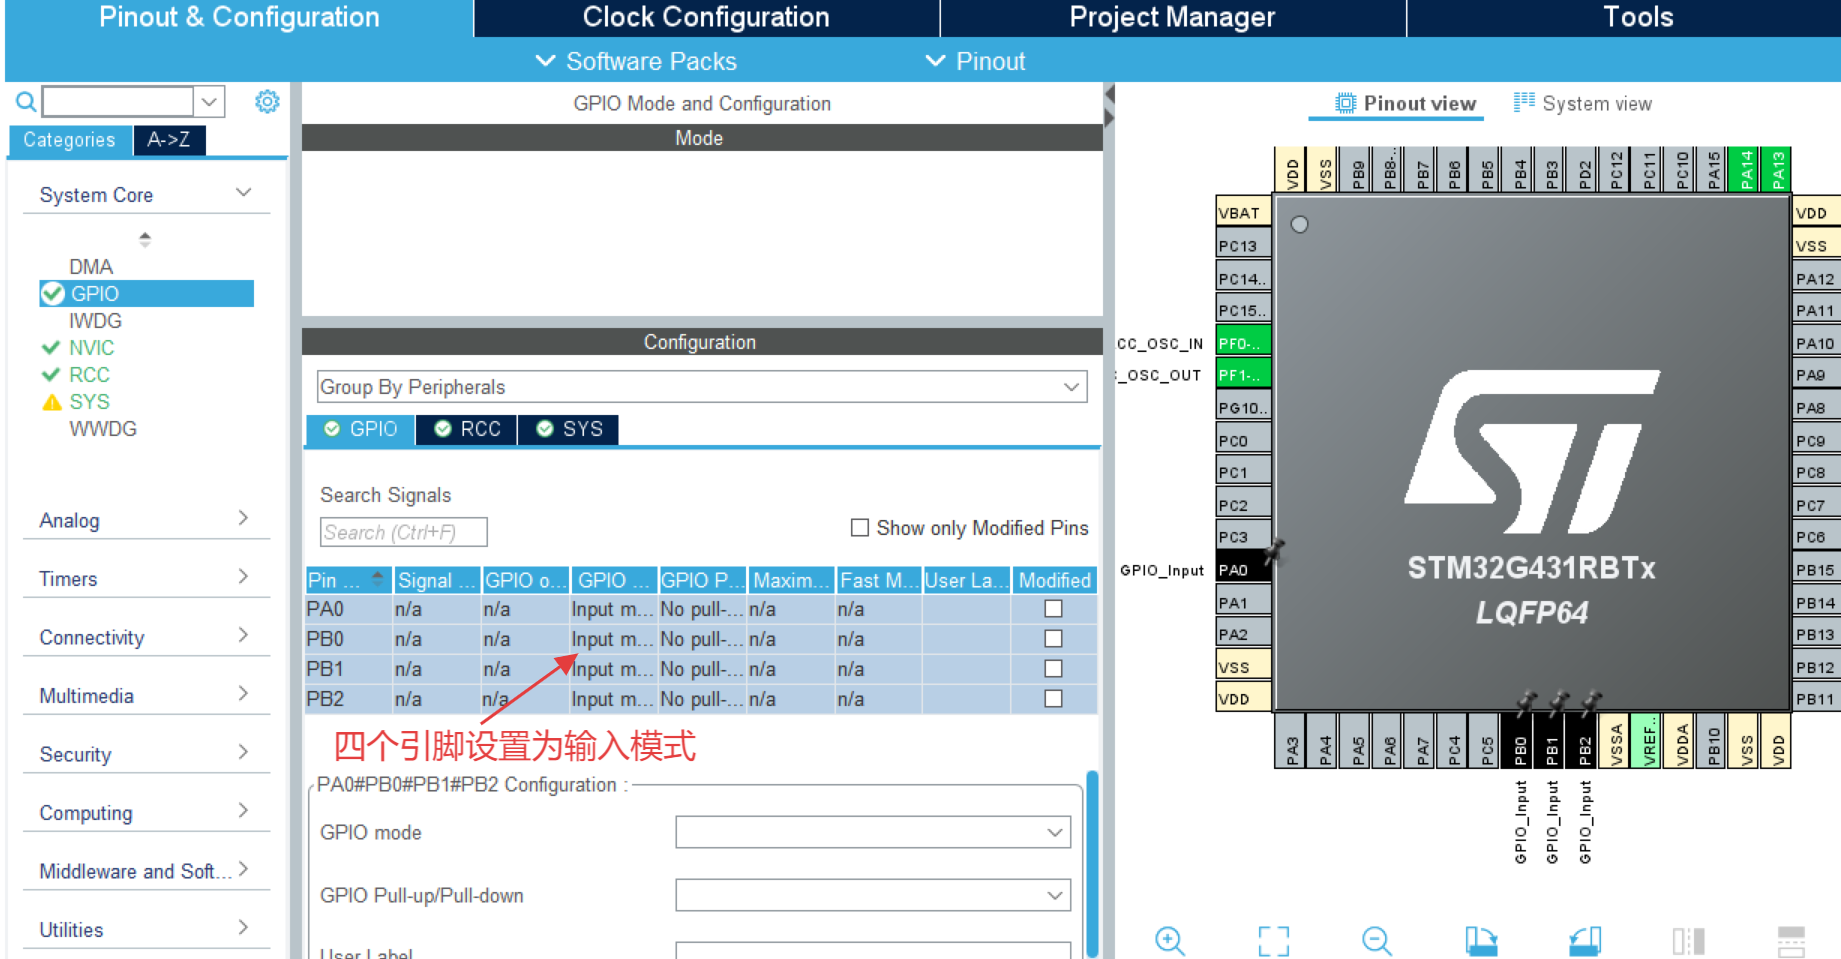Select DMA in System Core list
Image resolution: width=1841 pixels, height=959 pixels.
(91, 267)
